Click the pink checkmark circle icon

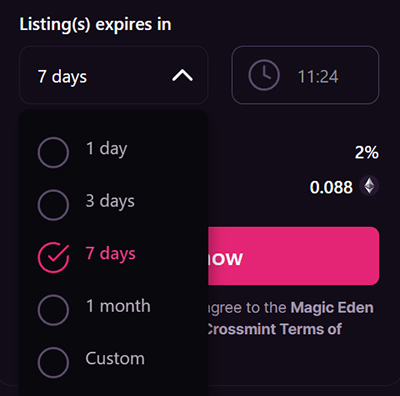(53, 257)
